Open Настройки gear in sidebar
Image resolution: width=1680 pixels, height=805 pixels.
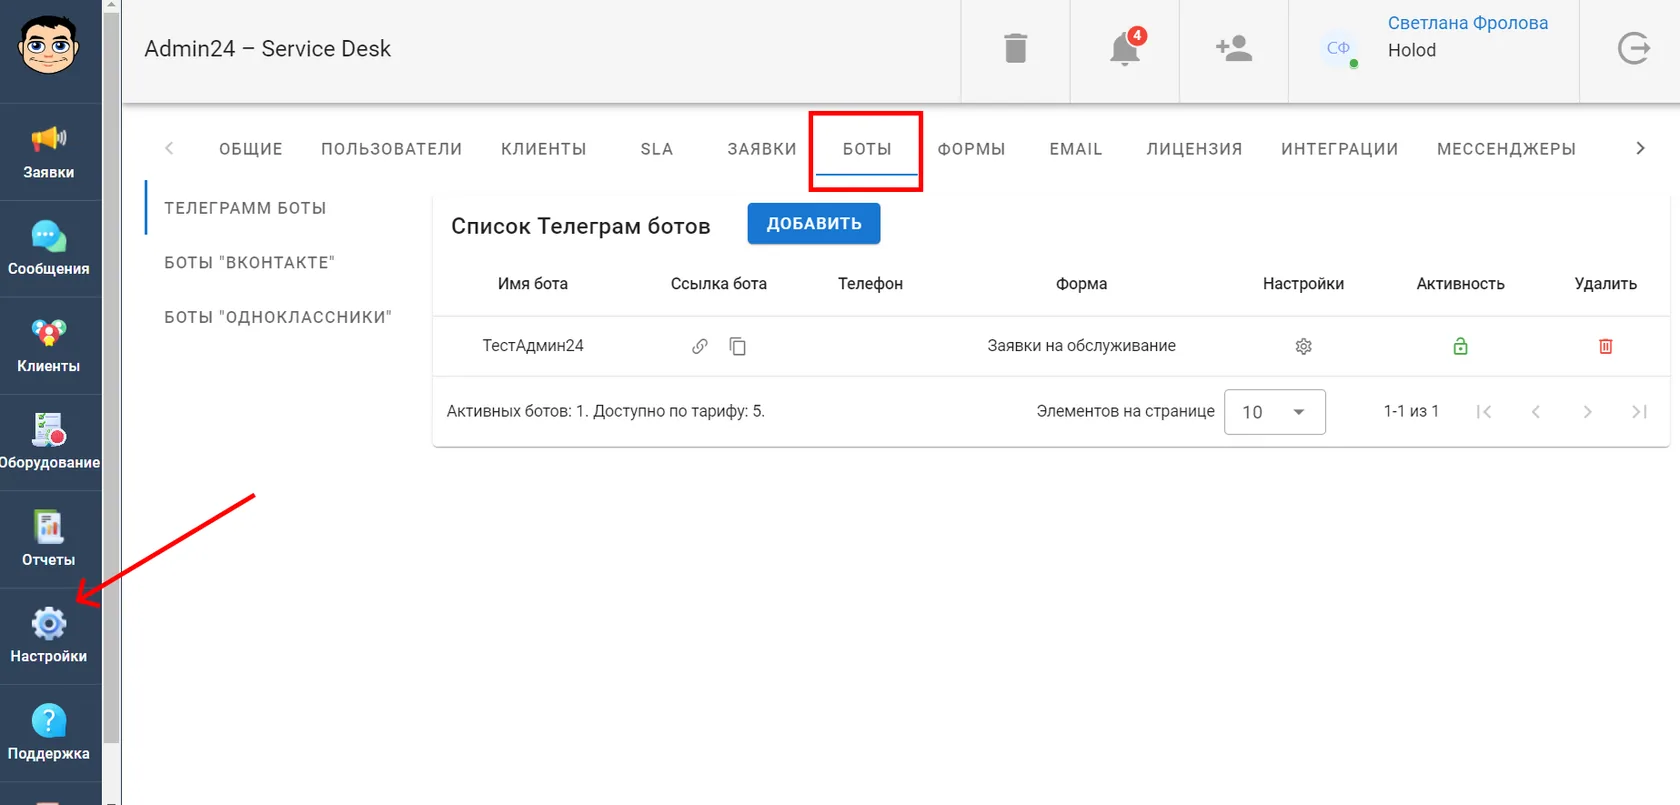[49, 636]
